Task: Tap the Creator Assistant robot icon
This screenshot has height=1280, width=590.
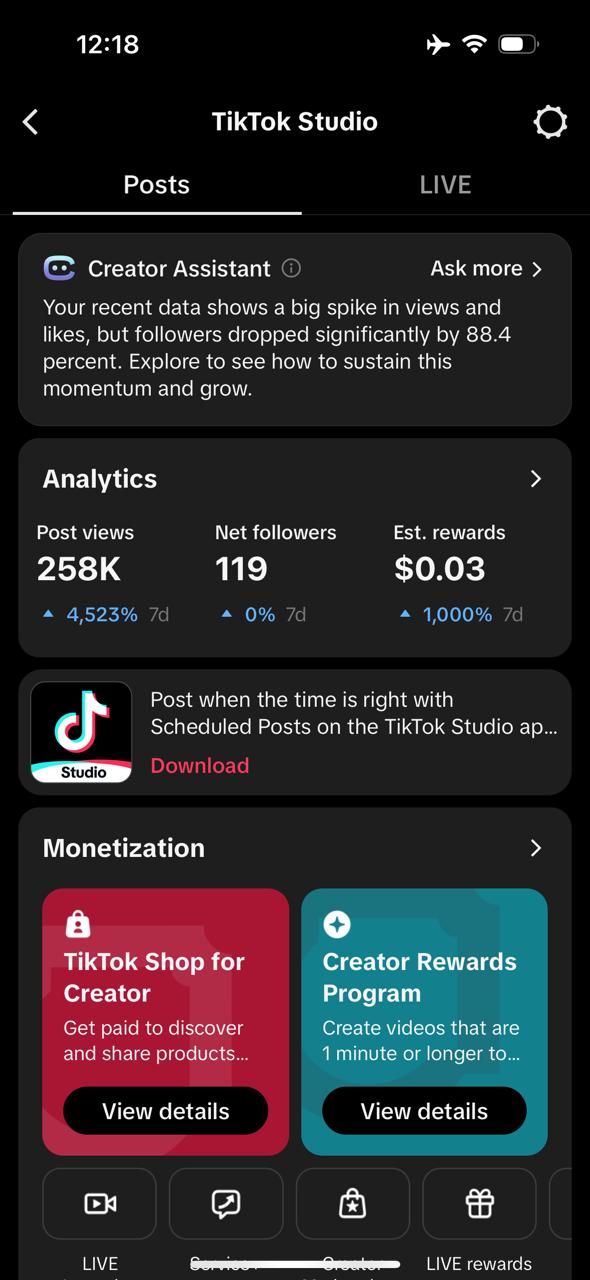Action: pyautogui.click(x=59, y=268)
